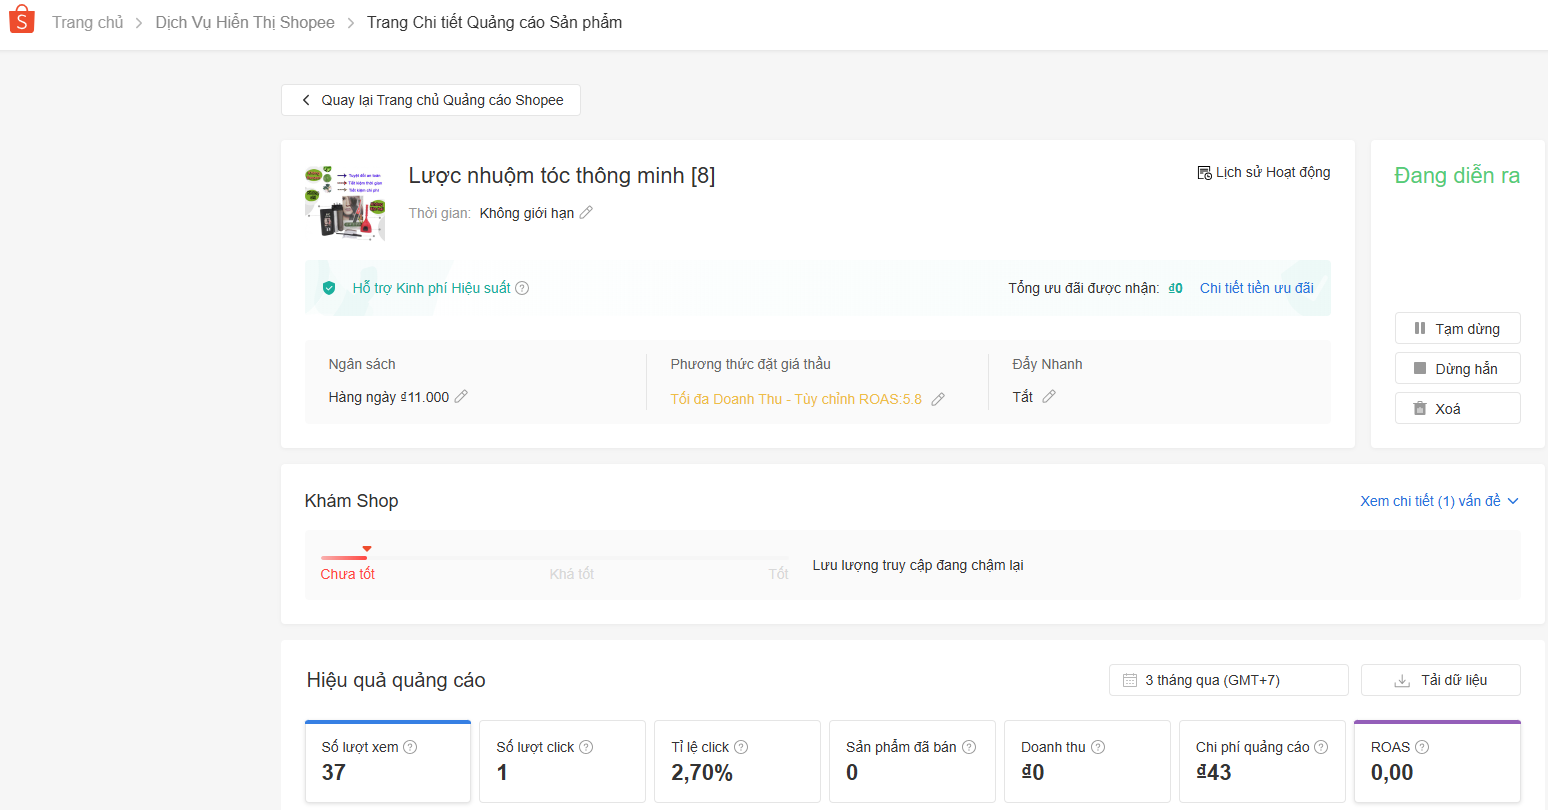Edit the ROAS bidding method pencil icon

(938, 399)
